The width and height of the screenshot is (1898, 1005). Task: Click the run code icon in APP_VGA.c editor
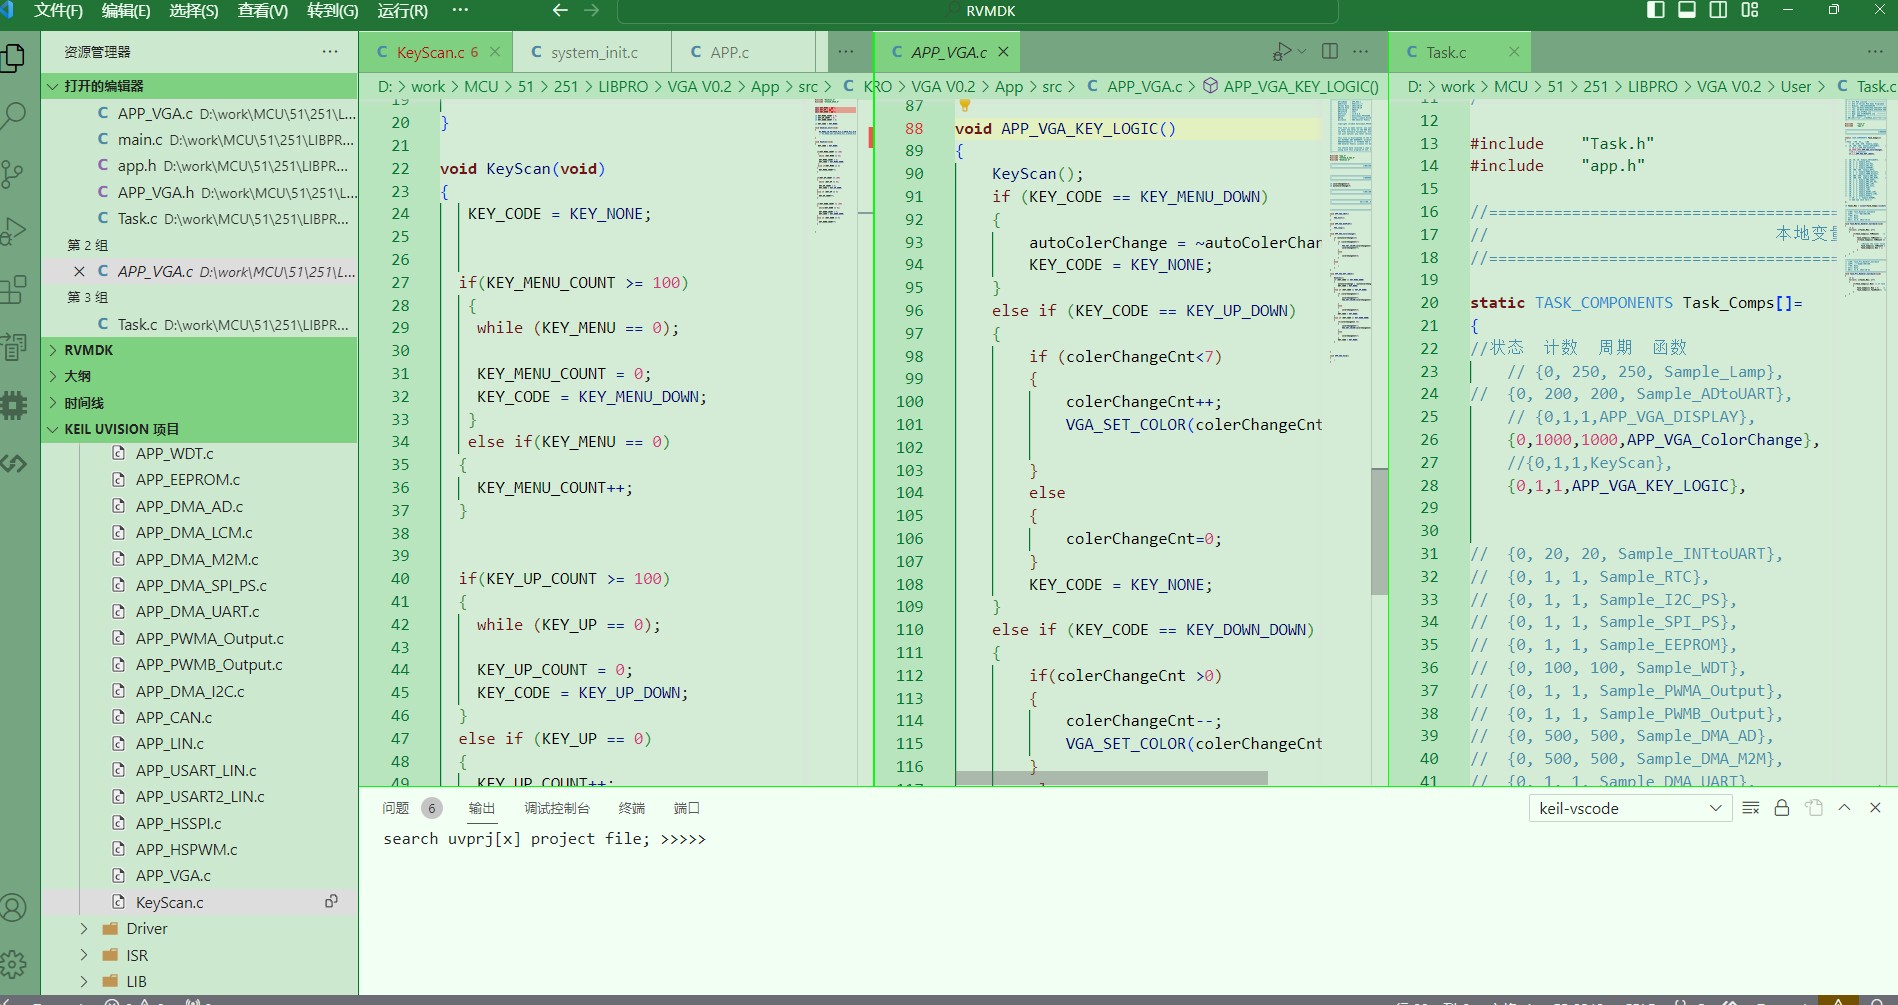click(x=1283, y=52)
